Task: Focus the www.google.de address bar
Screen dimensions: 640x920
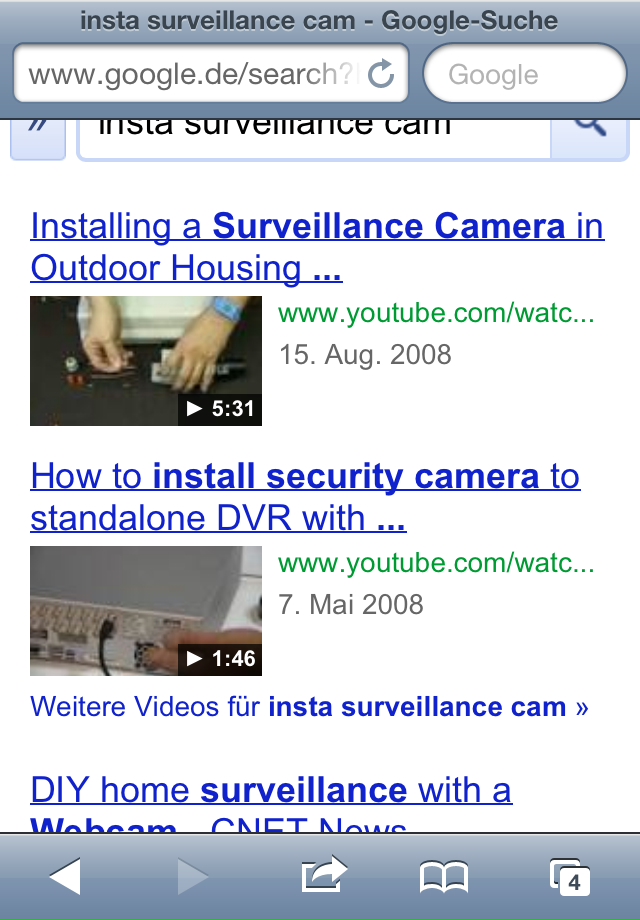Action: tap(211, 73)
